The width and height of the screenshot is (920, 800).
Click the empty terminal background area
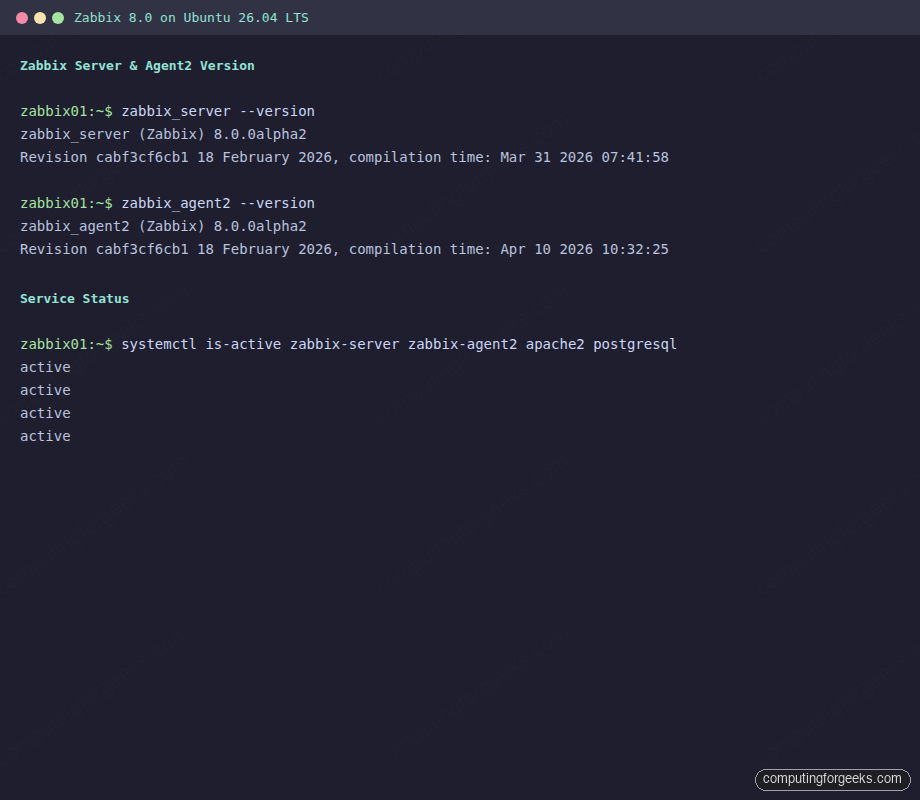coord(460,600)
